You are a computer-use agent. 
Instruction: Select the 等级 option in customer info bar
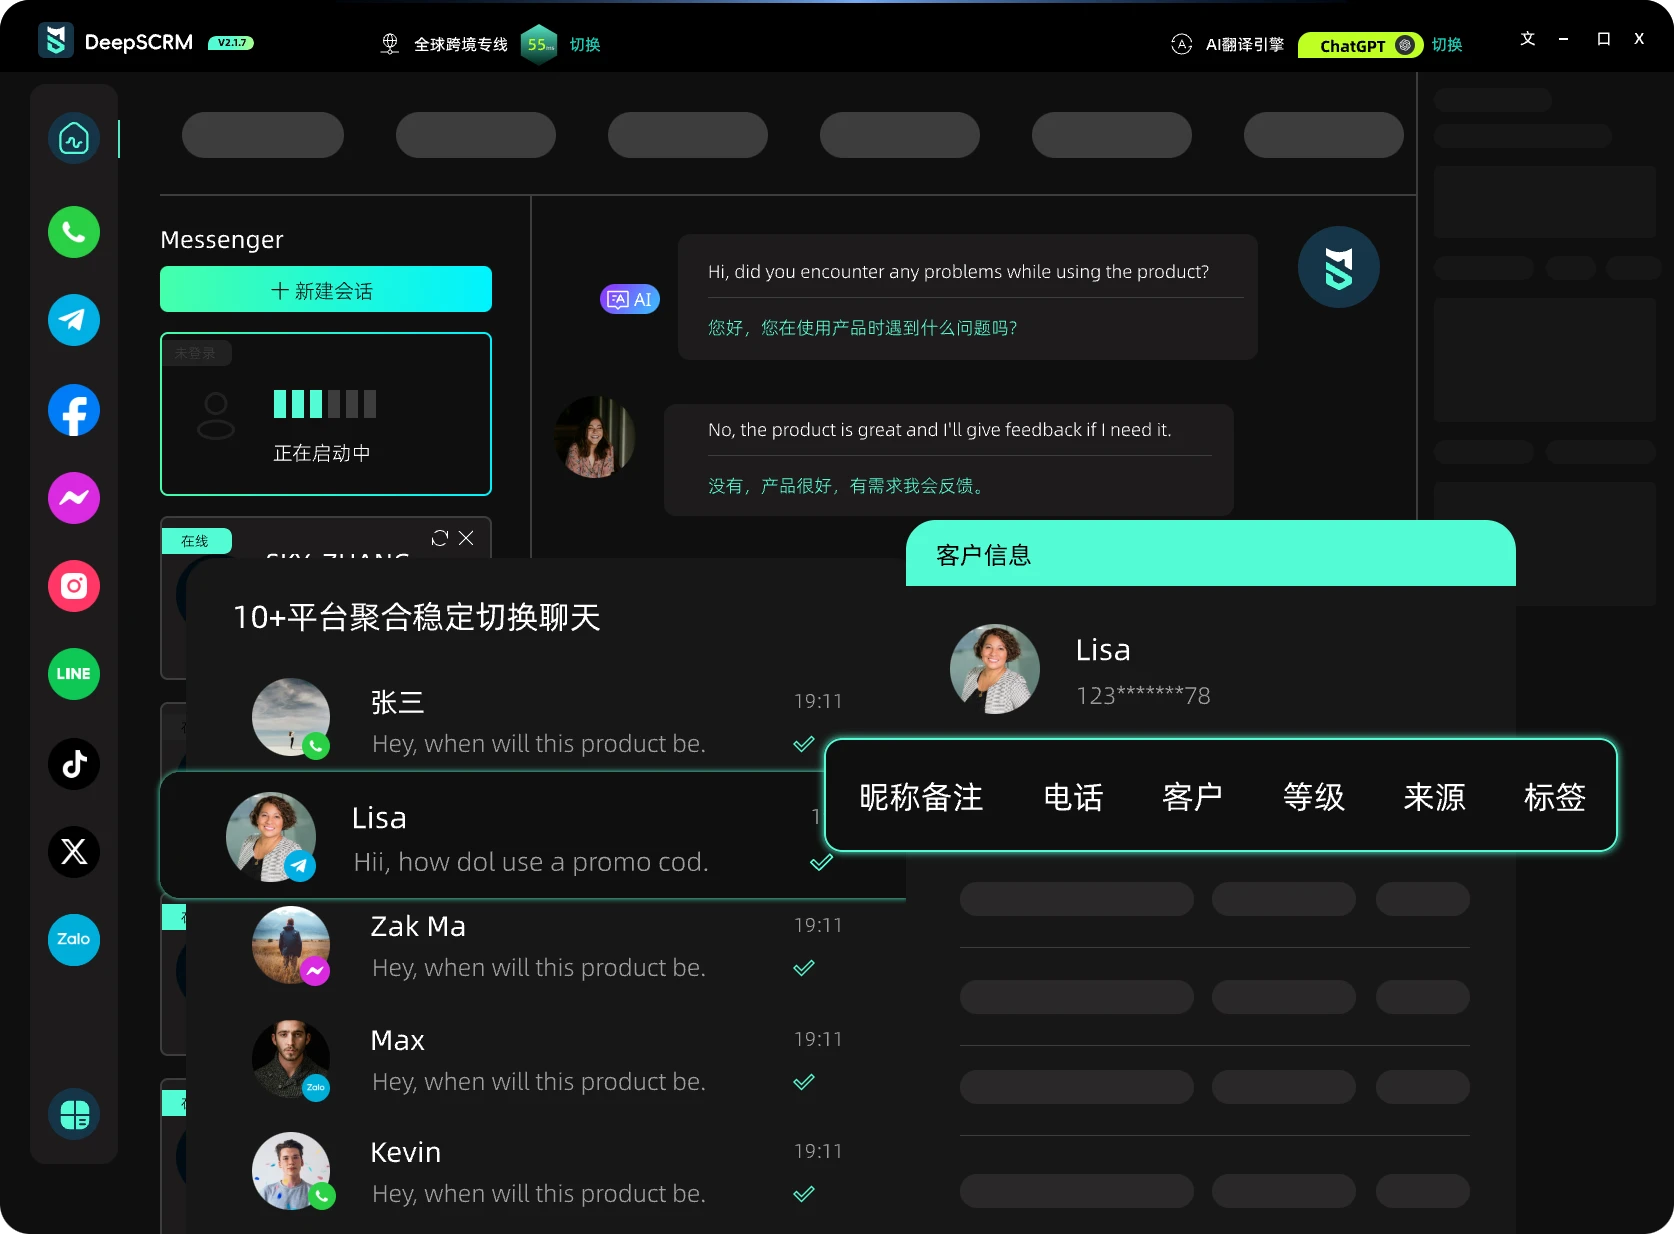point(1313,797)
